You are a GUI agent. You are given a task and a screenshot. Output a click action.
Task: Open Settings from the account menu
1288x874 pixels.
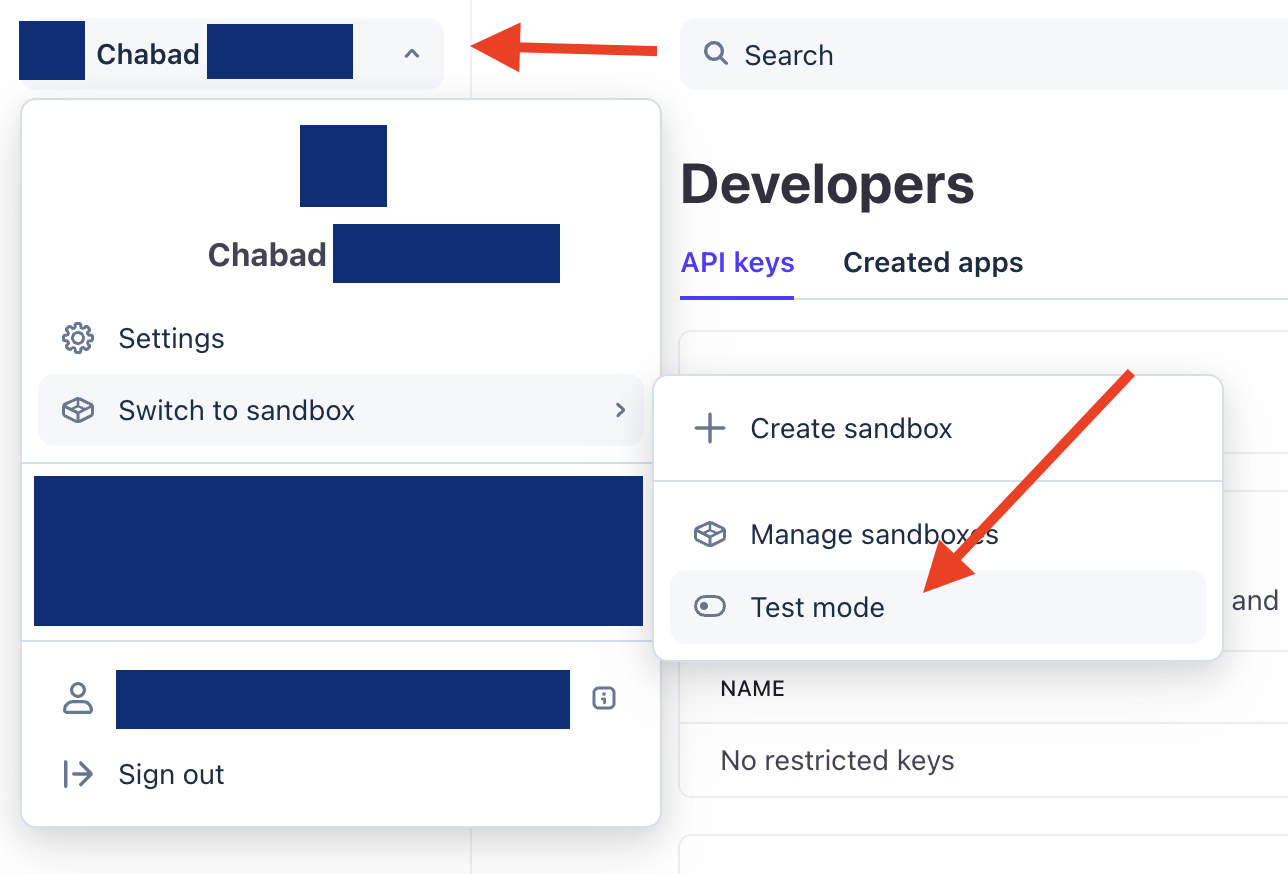(x=171, y=338)
